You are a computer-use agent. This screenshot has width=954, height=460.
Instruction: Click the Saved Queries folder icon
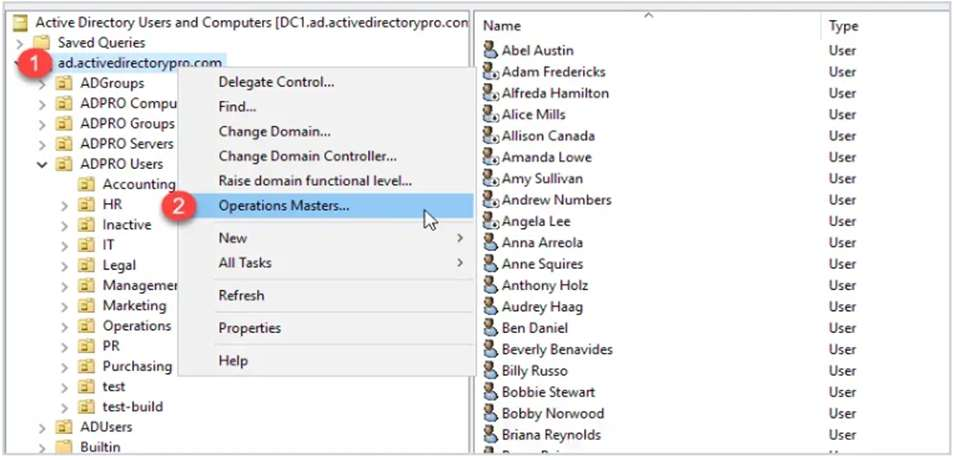(41, 43)
